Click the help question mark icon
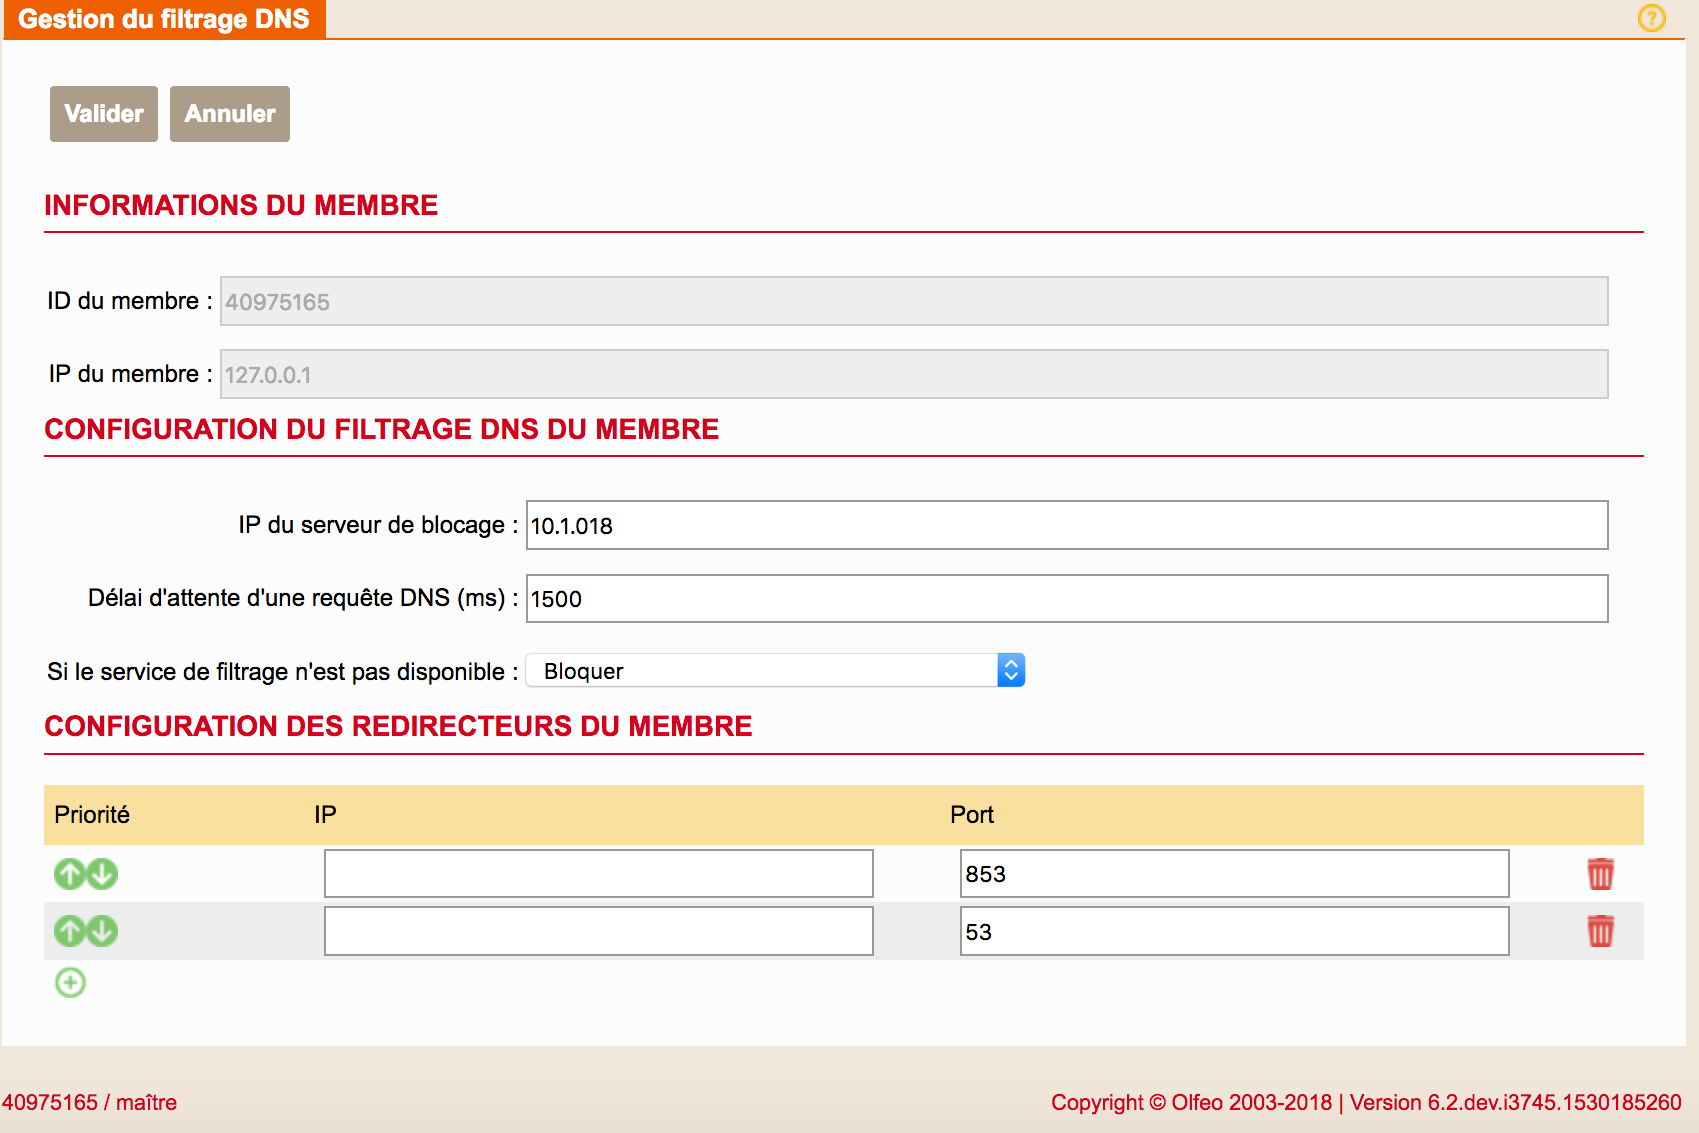1699x1133 pixels. (x=1651, y=18)
